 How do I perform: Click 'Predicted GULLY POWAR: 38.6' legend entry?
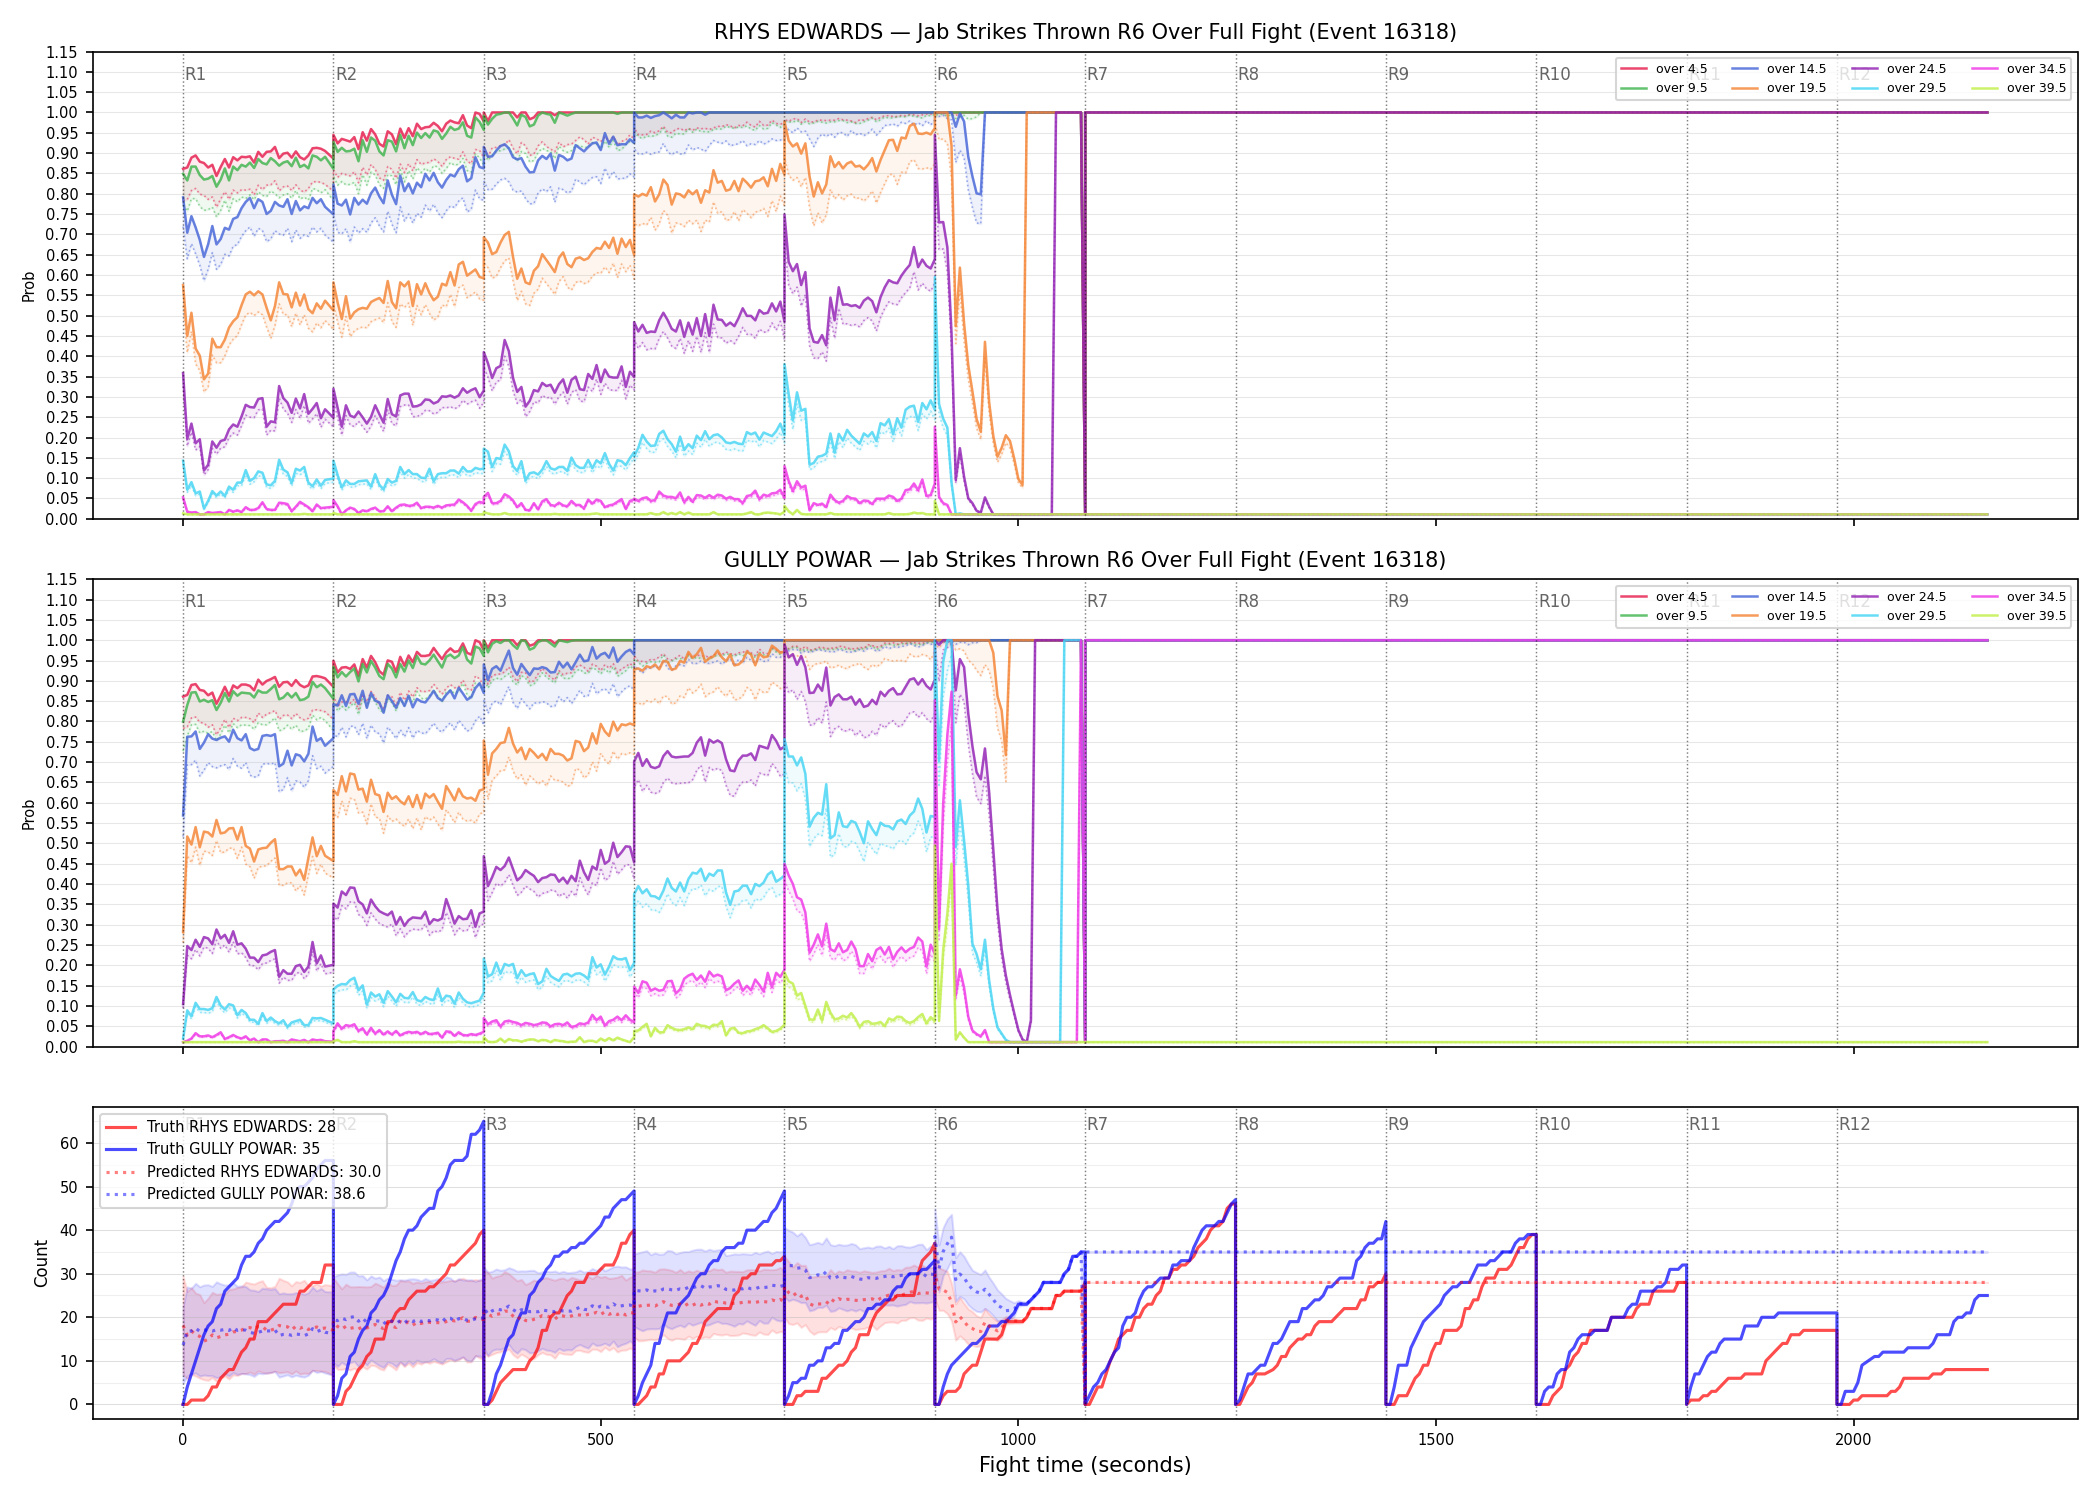(235, 1194)
